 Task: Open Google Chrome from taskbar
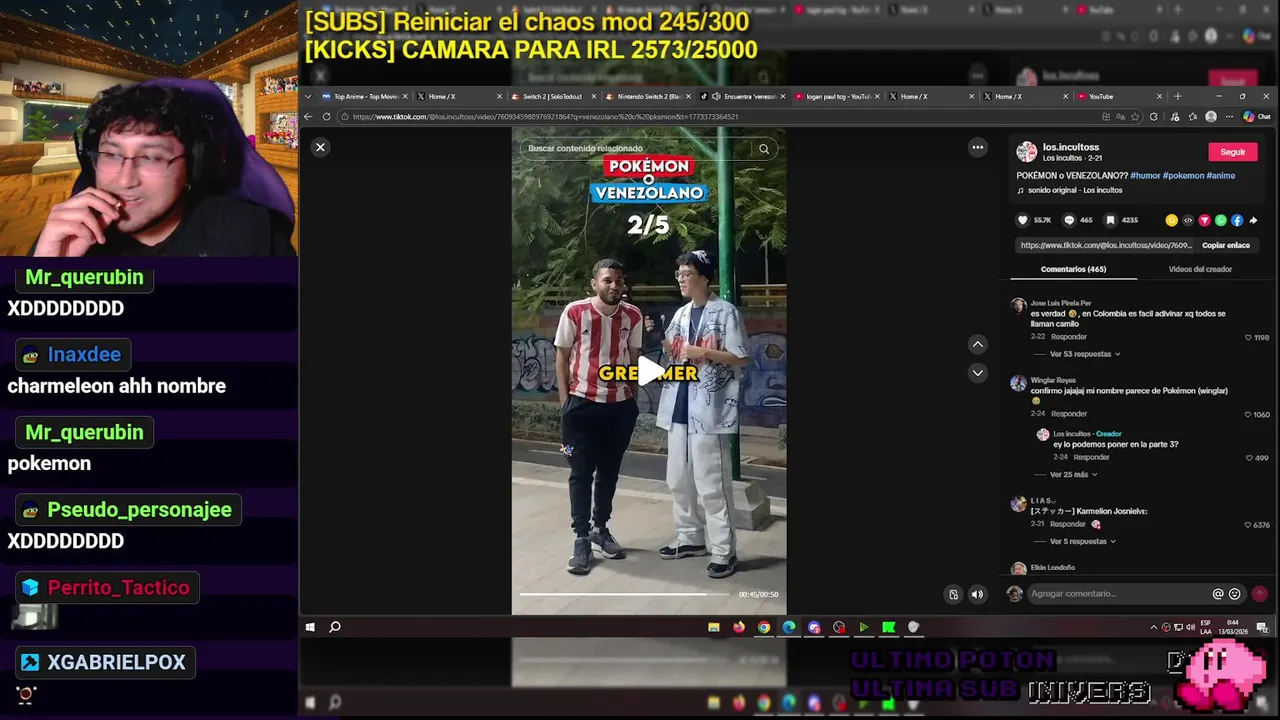point(764,627)
